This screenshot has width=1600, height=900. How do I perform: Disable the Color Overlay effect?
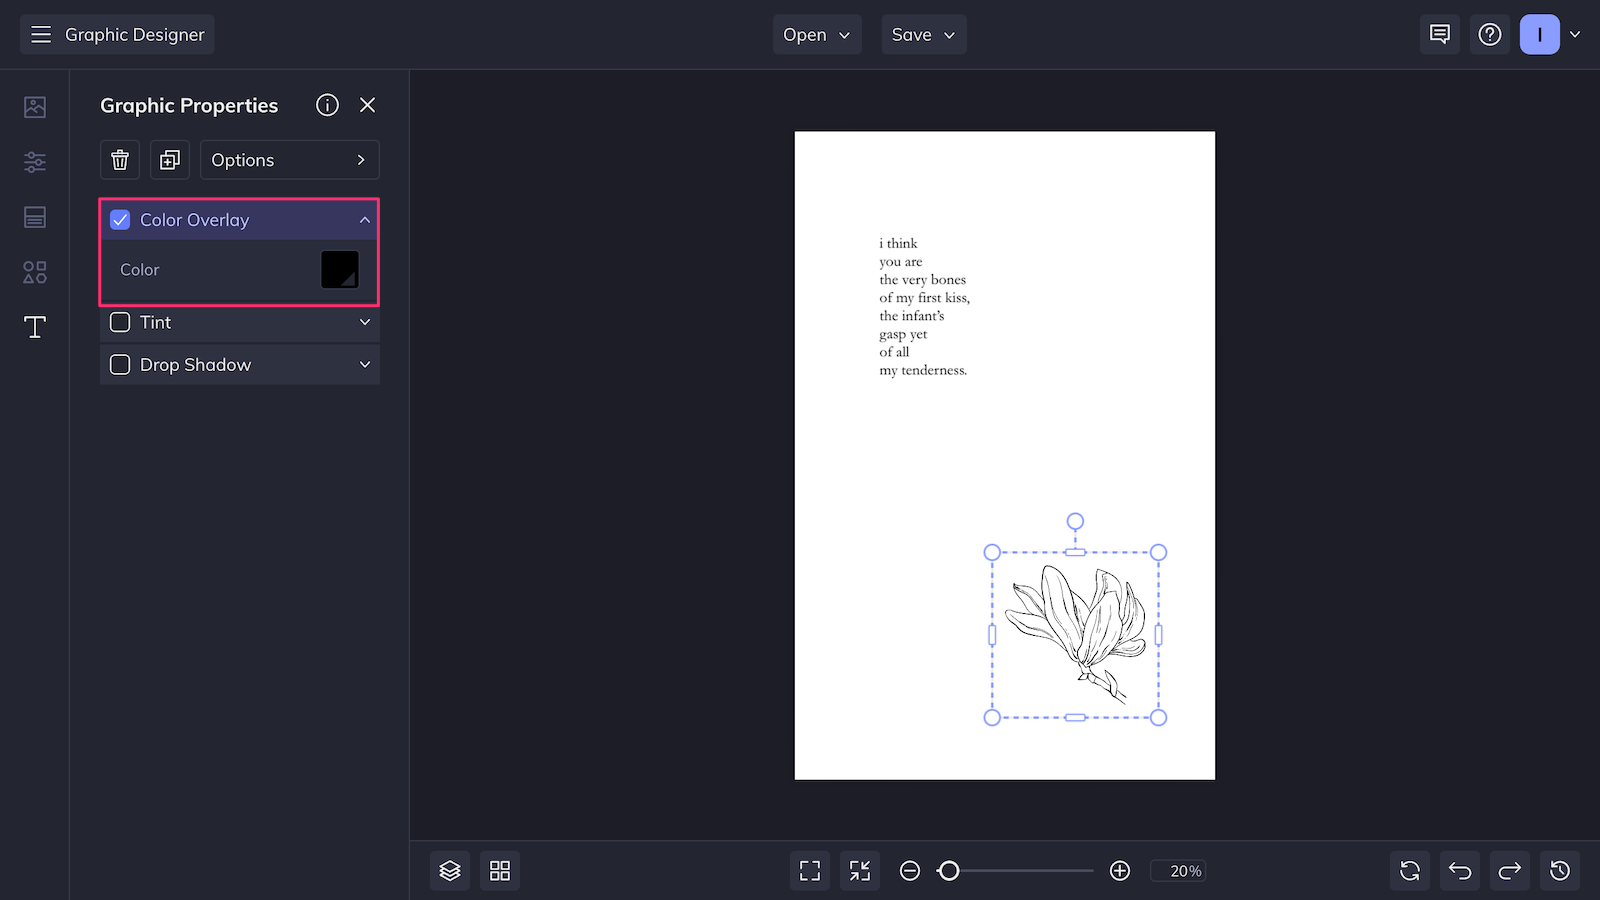click(x=120, y=220)
